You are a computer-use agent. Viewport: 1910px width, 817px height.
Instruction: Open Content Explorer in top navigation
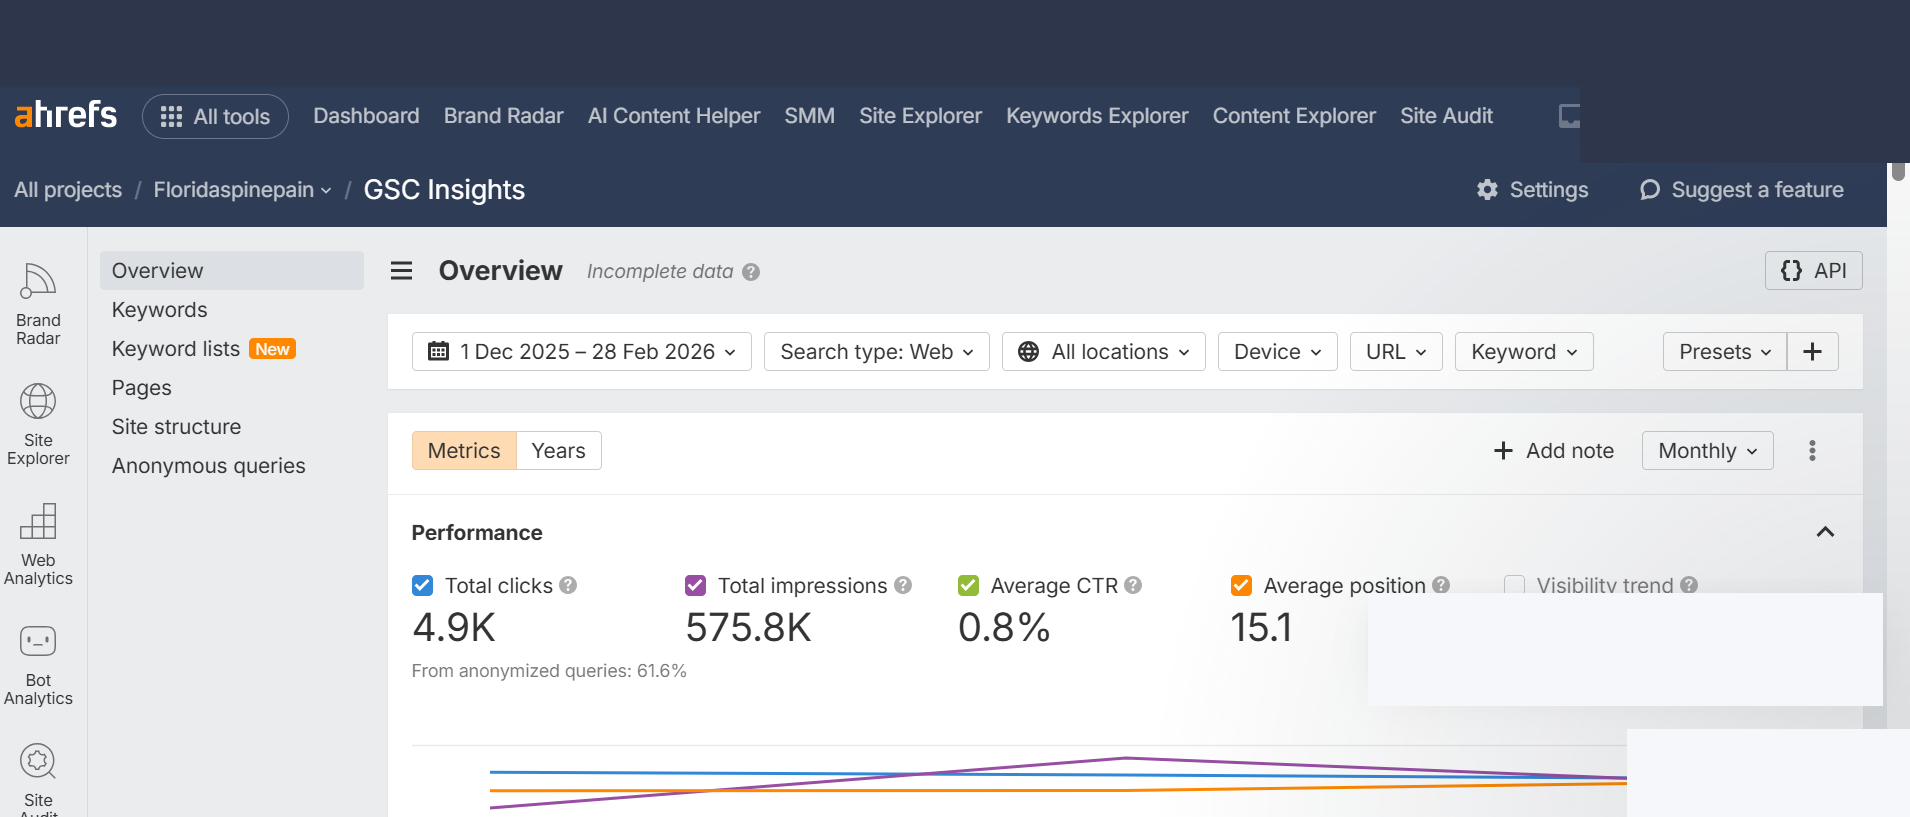point(1294,116)
